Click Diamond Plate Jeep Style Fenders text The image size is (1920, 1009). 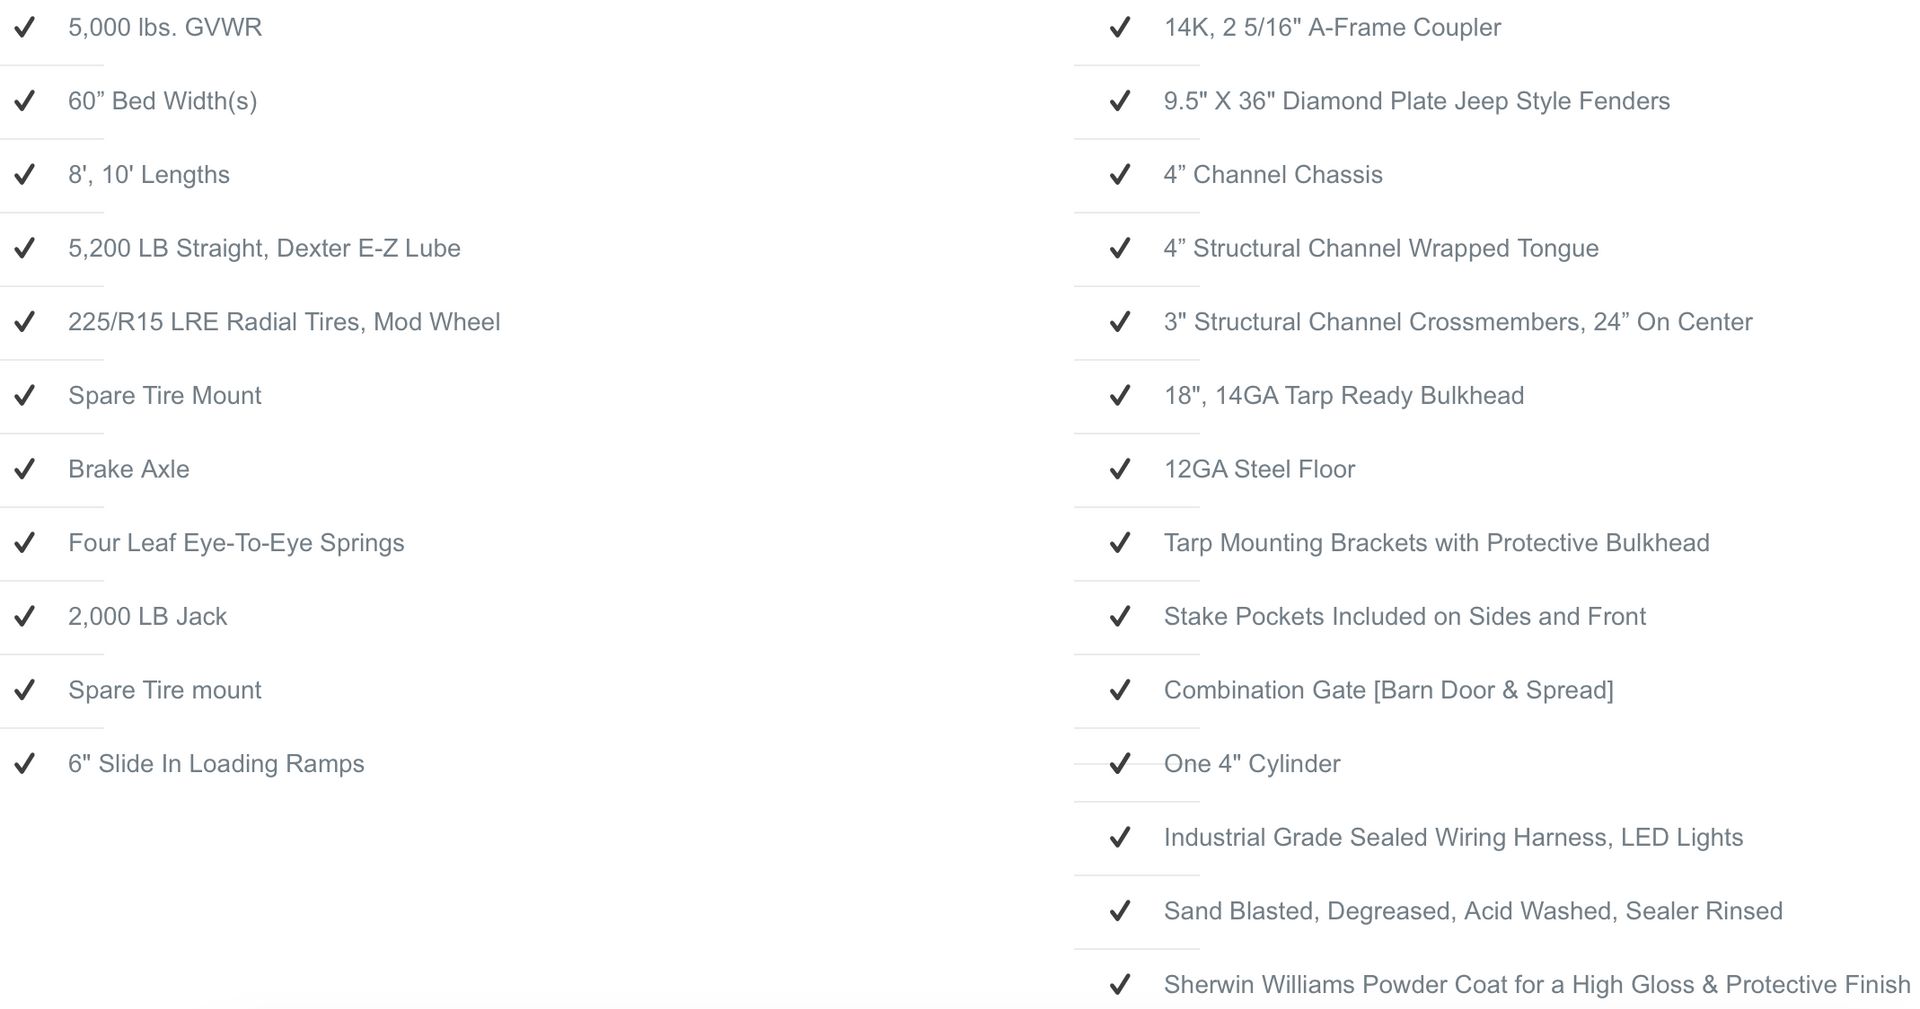point(1476,101)
